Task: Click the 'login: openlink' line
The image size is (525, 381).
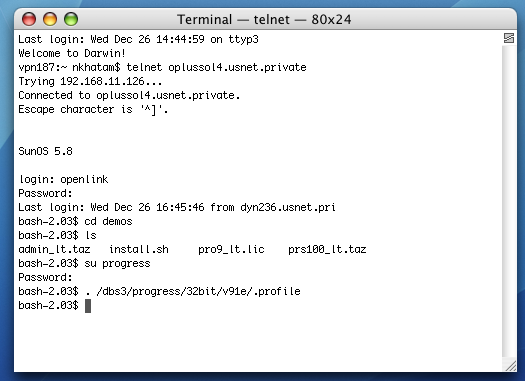Action: point(64,179)
